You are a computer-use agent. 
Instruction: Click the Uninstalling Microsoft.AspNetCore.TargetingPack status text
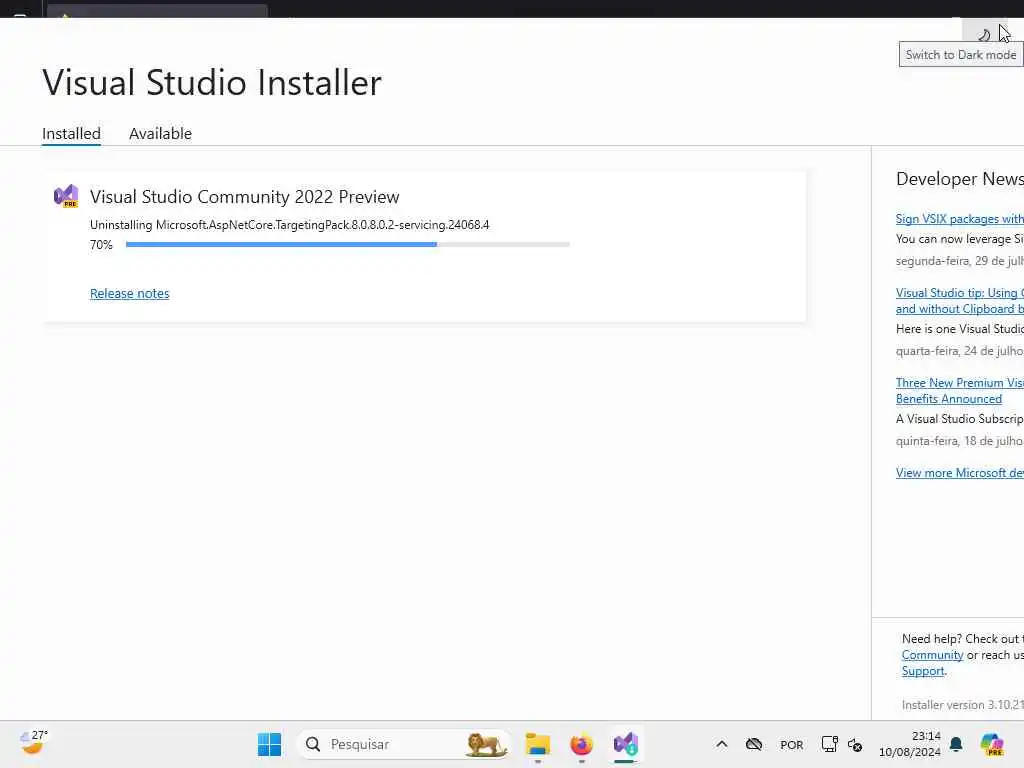pos(289,225)
